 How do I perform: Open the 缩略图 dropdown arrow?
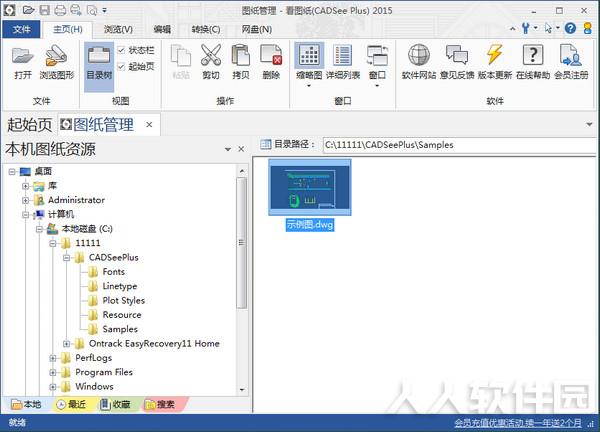pos(309,86)
